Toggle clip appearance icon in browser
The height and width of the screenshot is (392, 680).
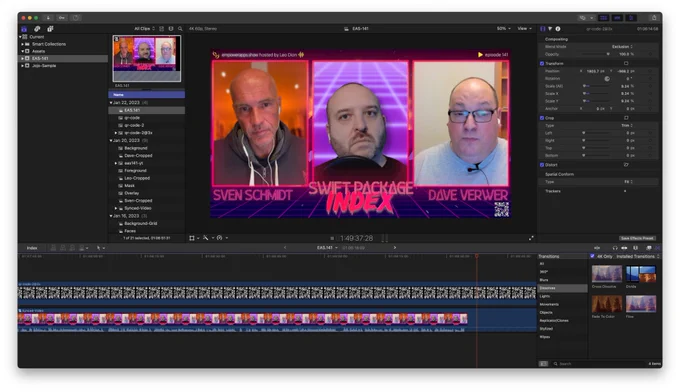[161, 29]
